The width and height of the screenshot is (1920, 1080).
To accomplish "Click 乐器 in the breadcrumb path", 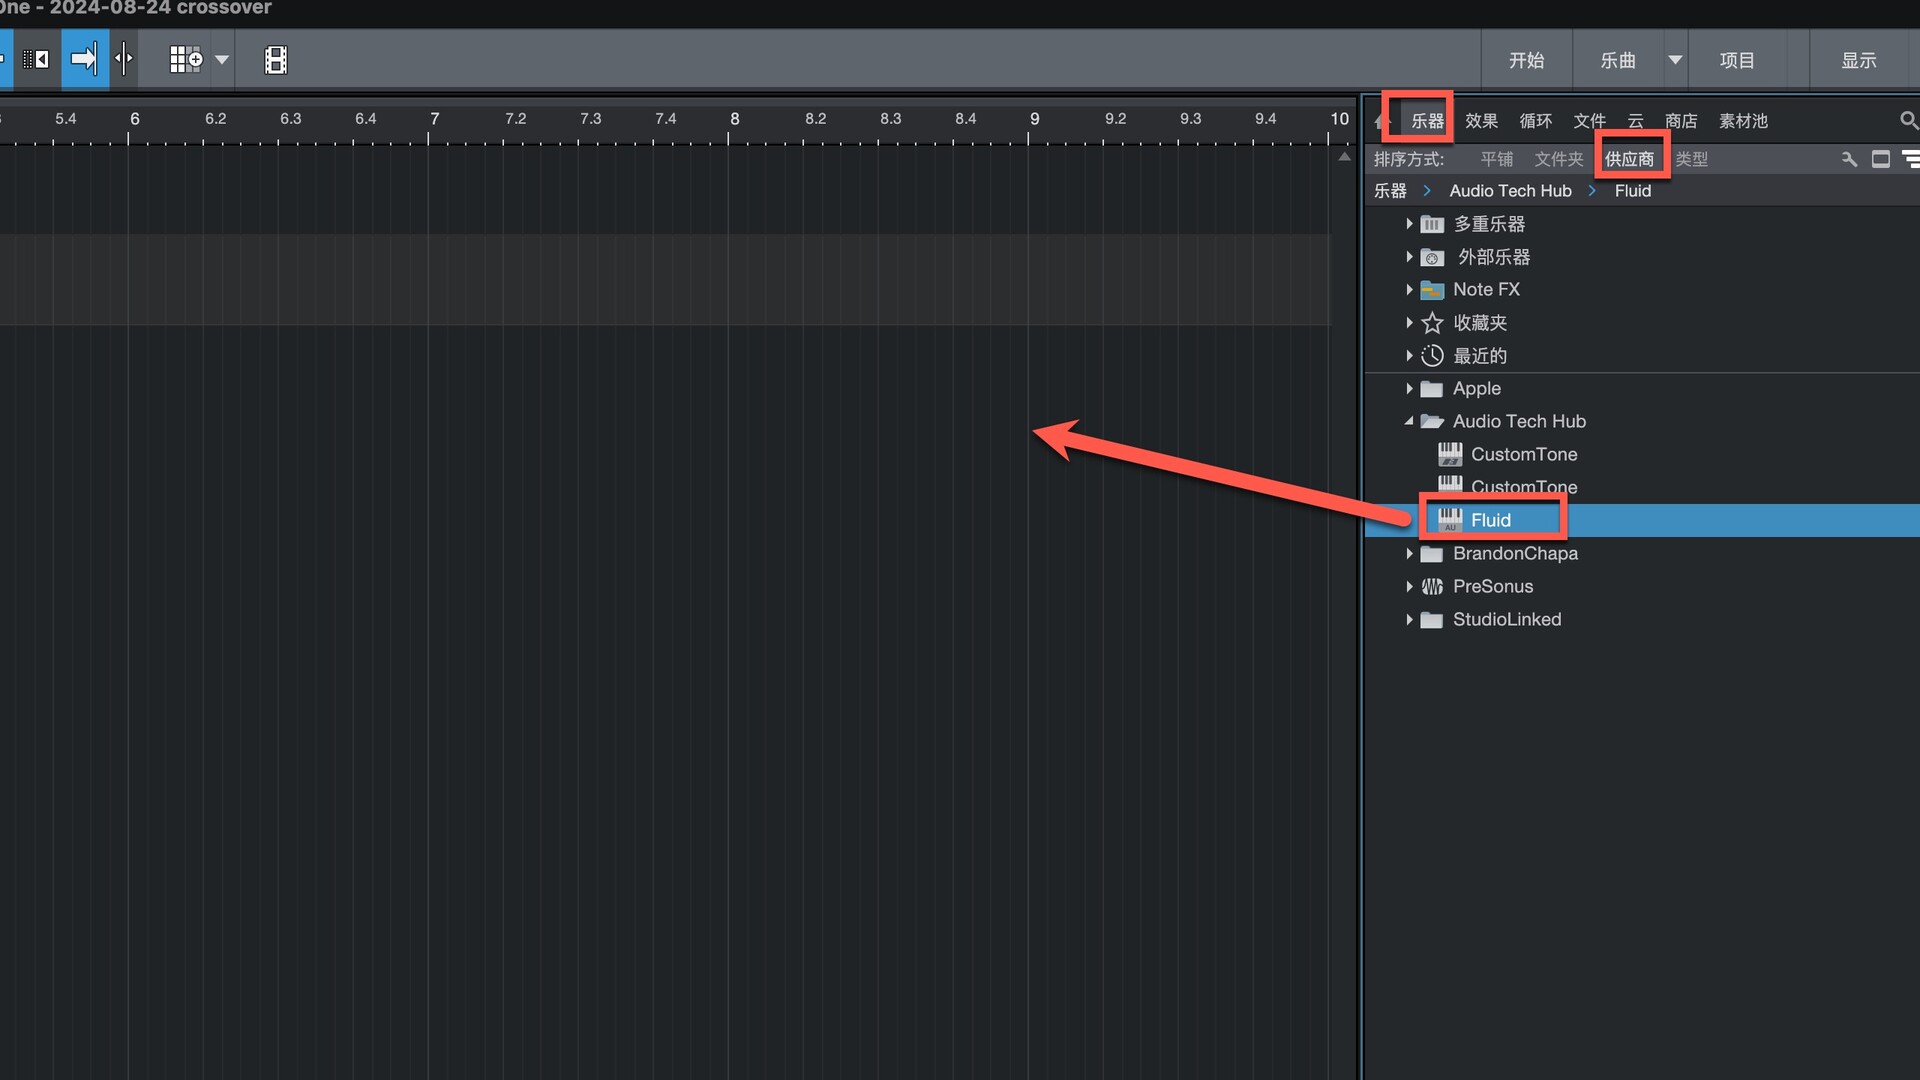I will pyautogui.click(x=1390, y=191).
